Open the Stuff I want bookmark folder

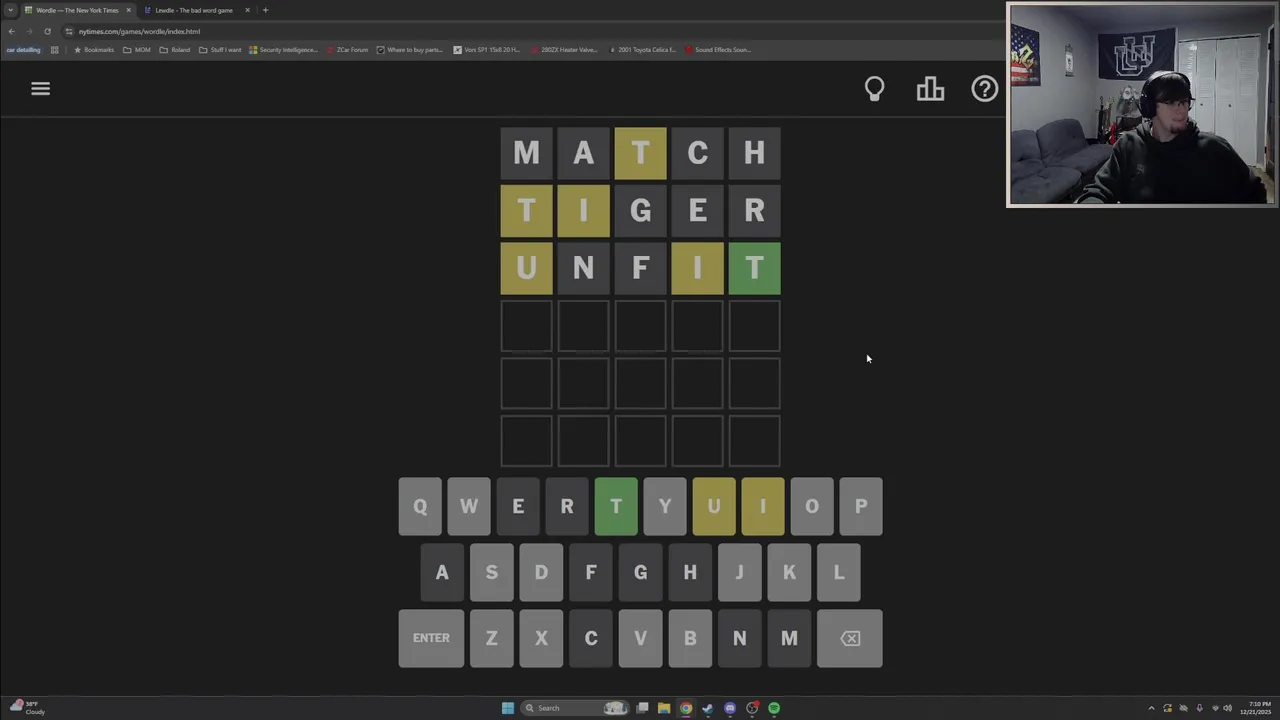pyautogui.click(x=220, y=50)
